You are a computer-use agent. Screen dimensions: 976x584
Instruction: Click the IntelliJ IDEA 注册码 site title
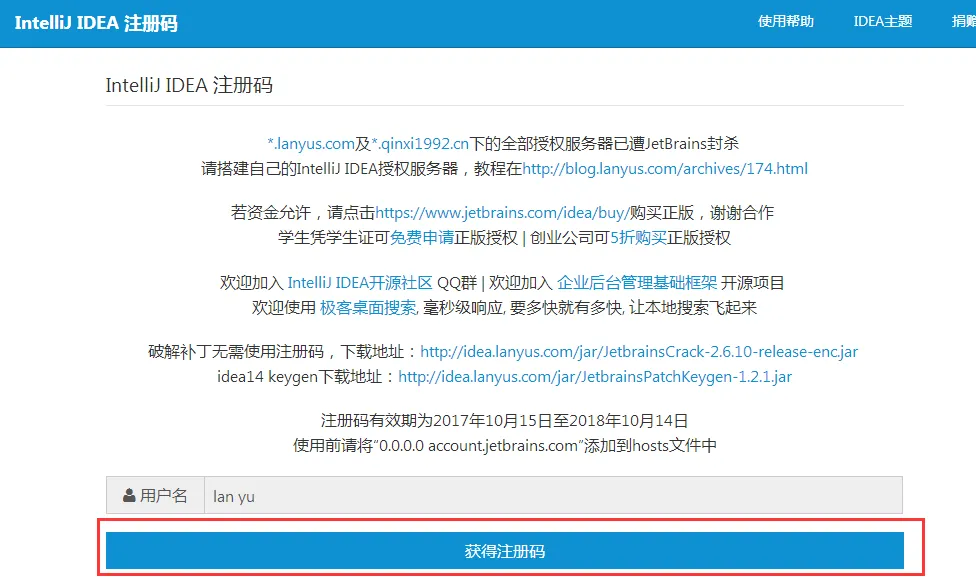[96, 23]
